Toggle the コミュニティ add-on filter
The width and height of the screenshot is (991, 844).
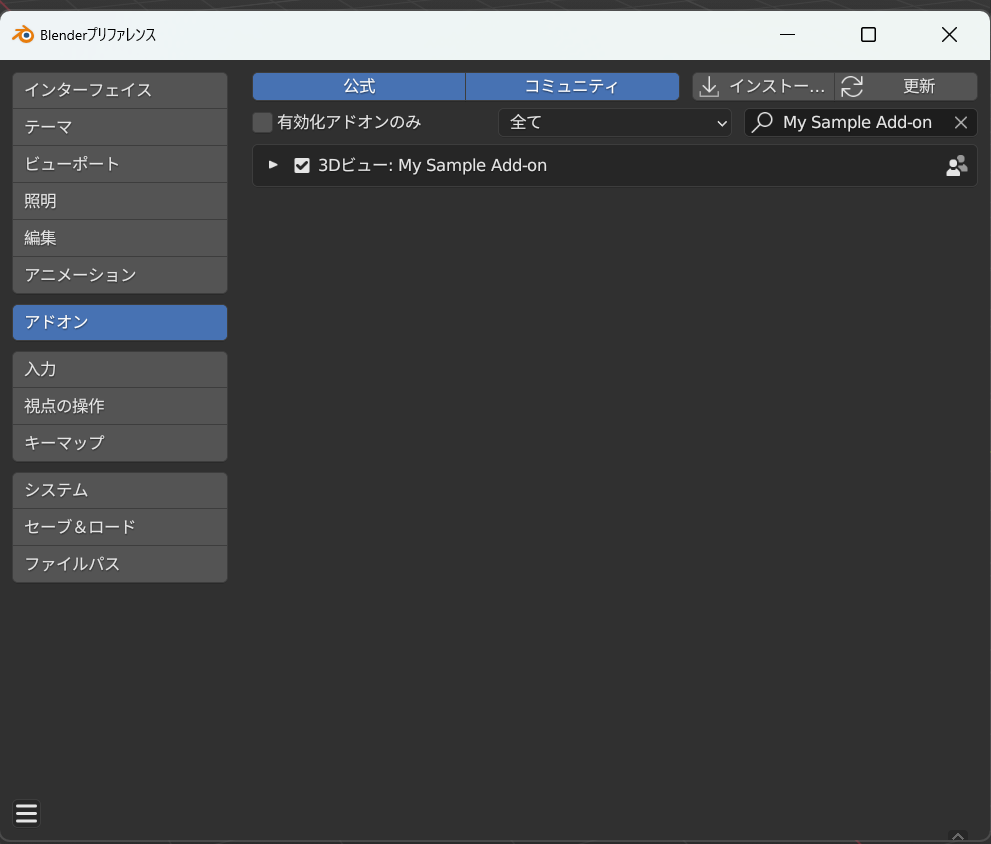click(x=572, y=86)
